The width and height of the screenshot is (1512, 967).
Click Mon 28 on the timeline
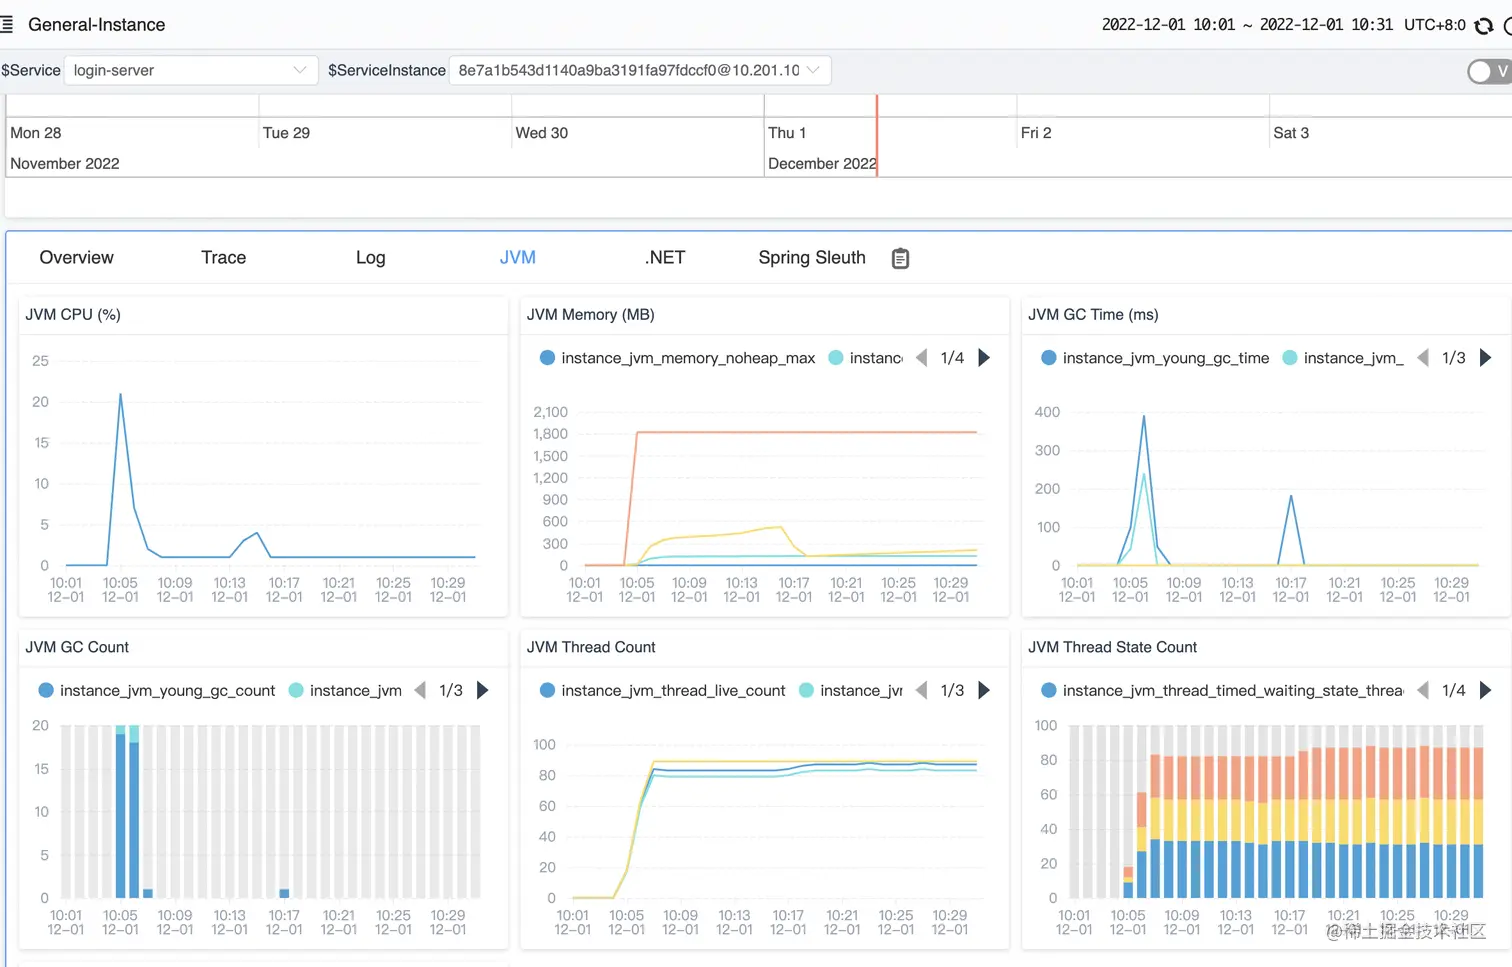tap(36, 133)
